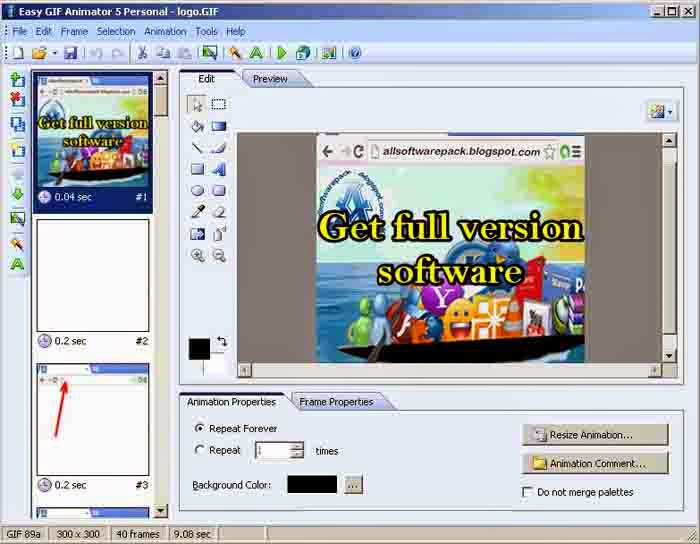Click the New animation toolbar icon

coord(18,53)
